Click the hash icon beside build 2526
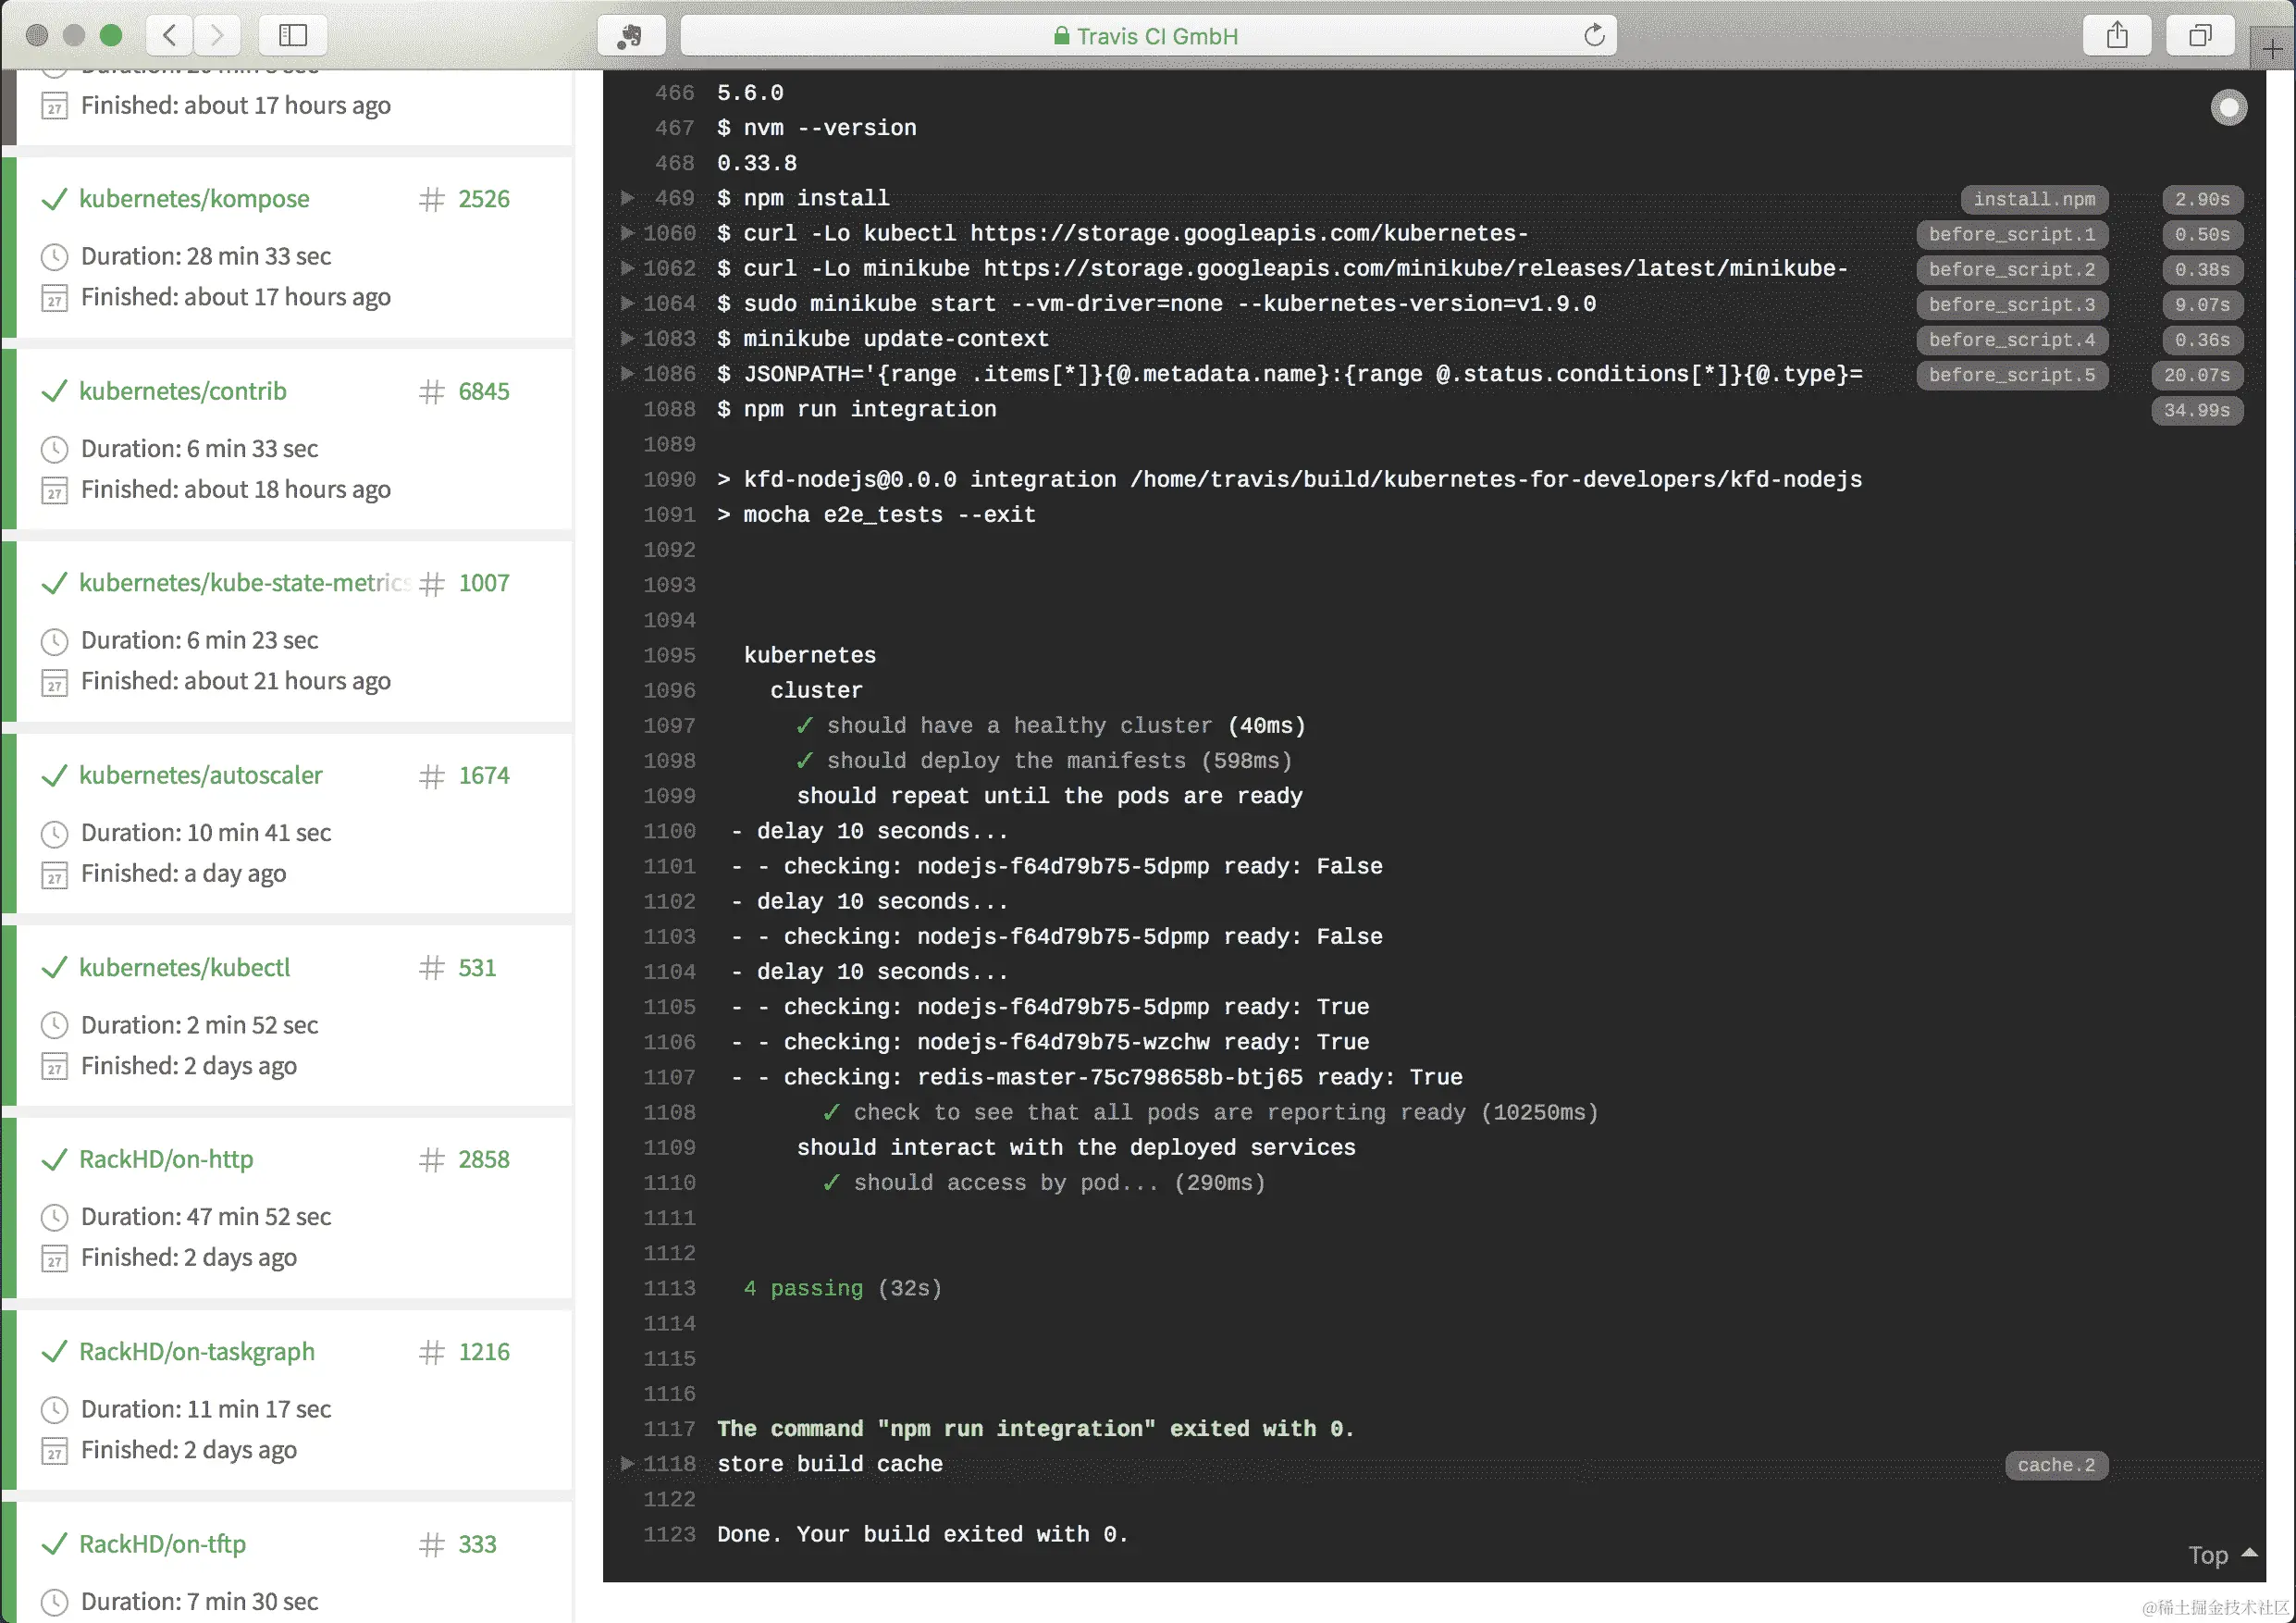2296x1623 pixels. coord(431,199)
